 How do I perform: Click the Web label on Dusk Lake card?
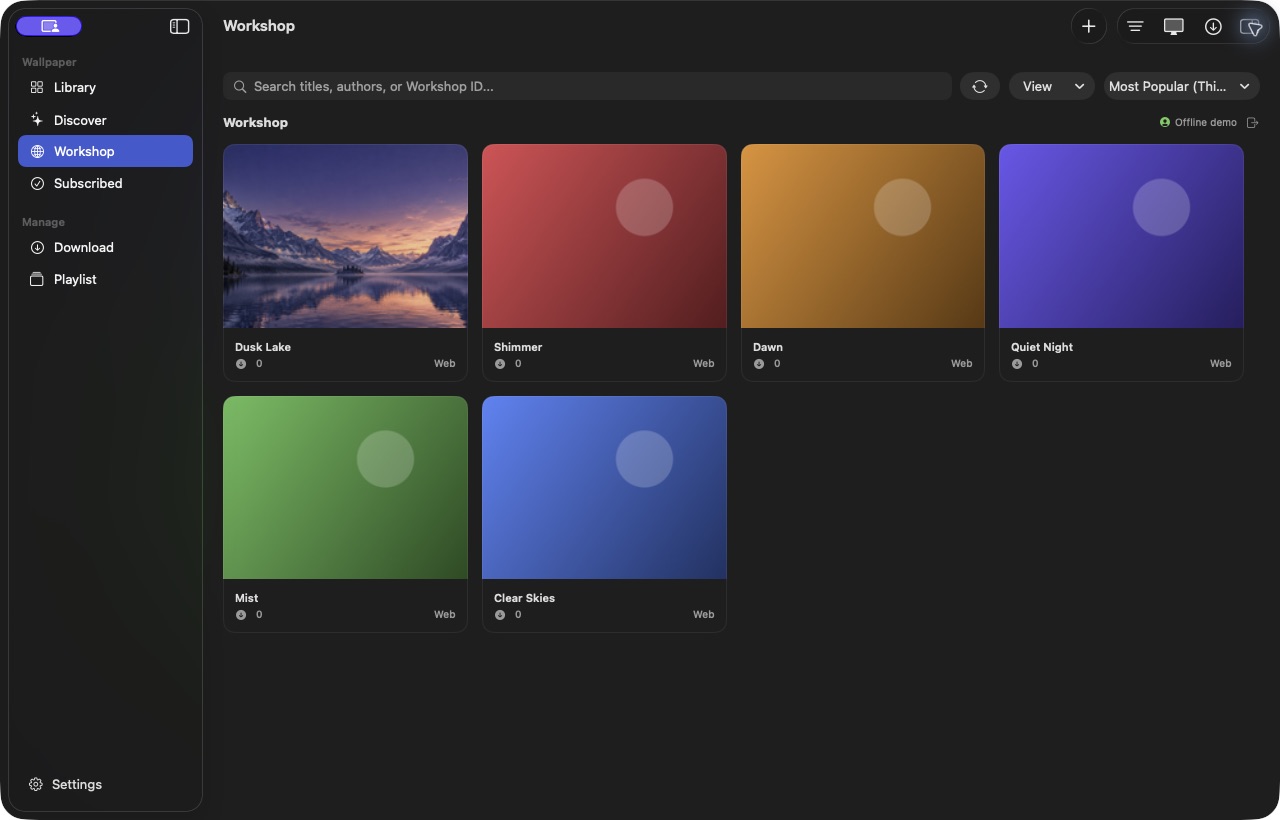(x=444, y=364)
